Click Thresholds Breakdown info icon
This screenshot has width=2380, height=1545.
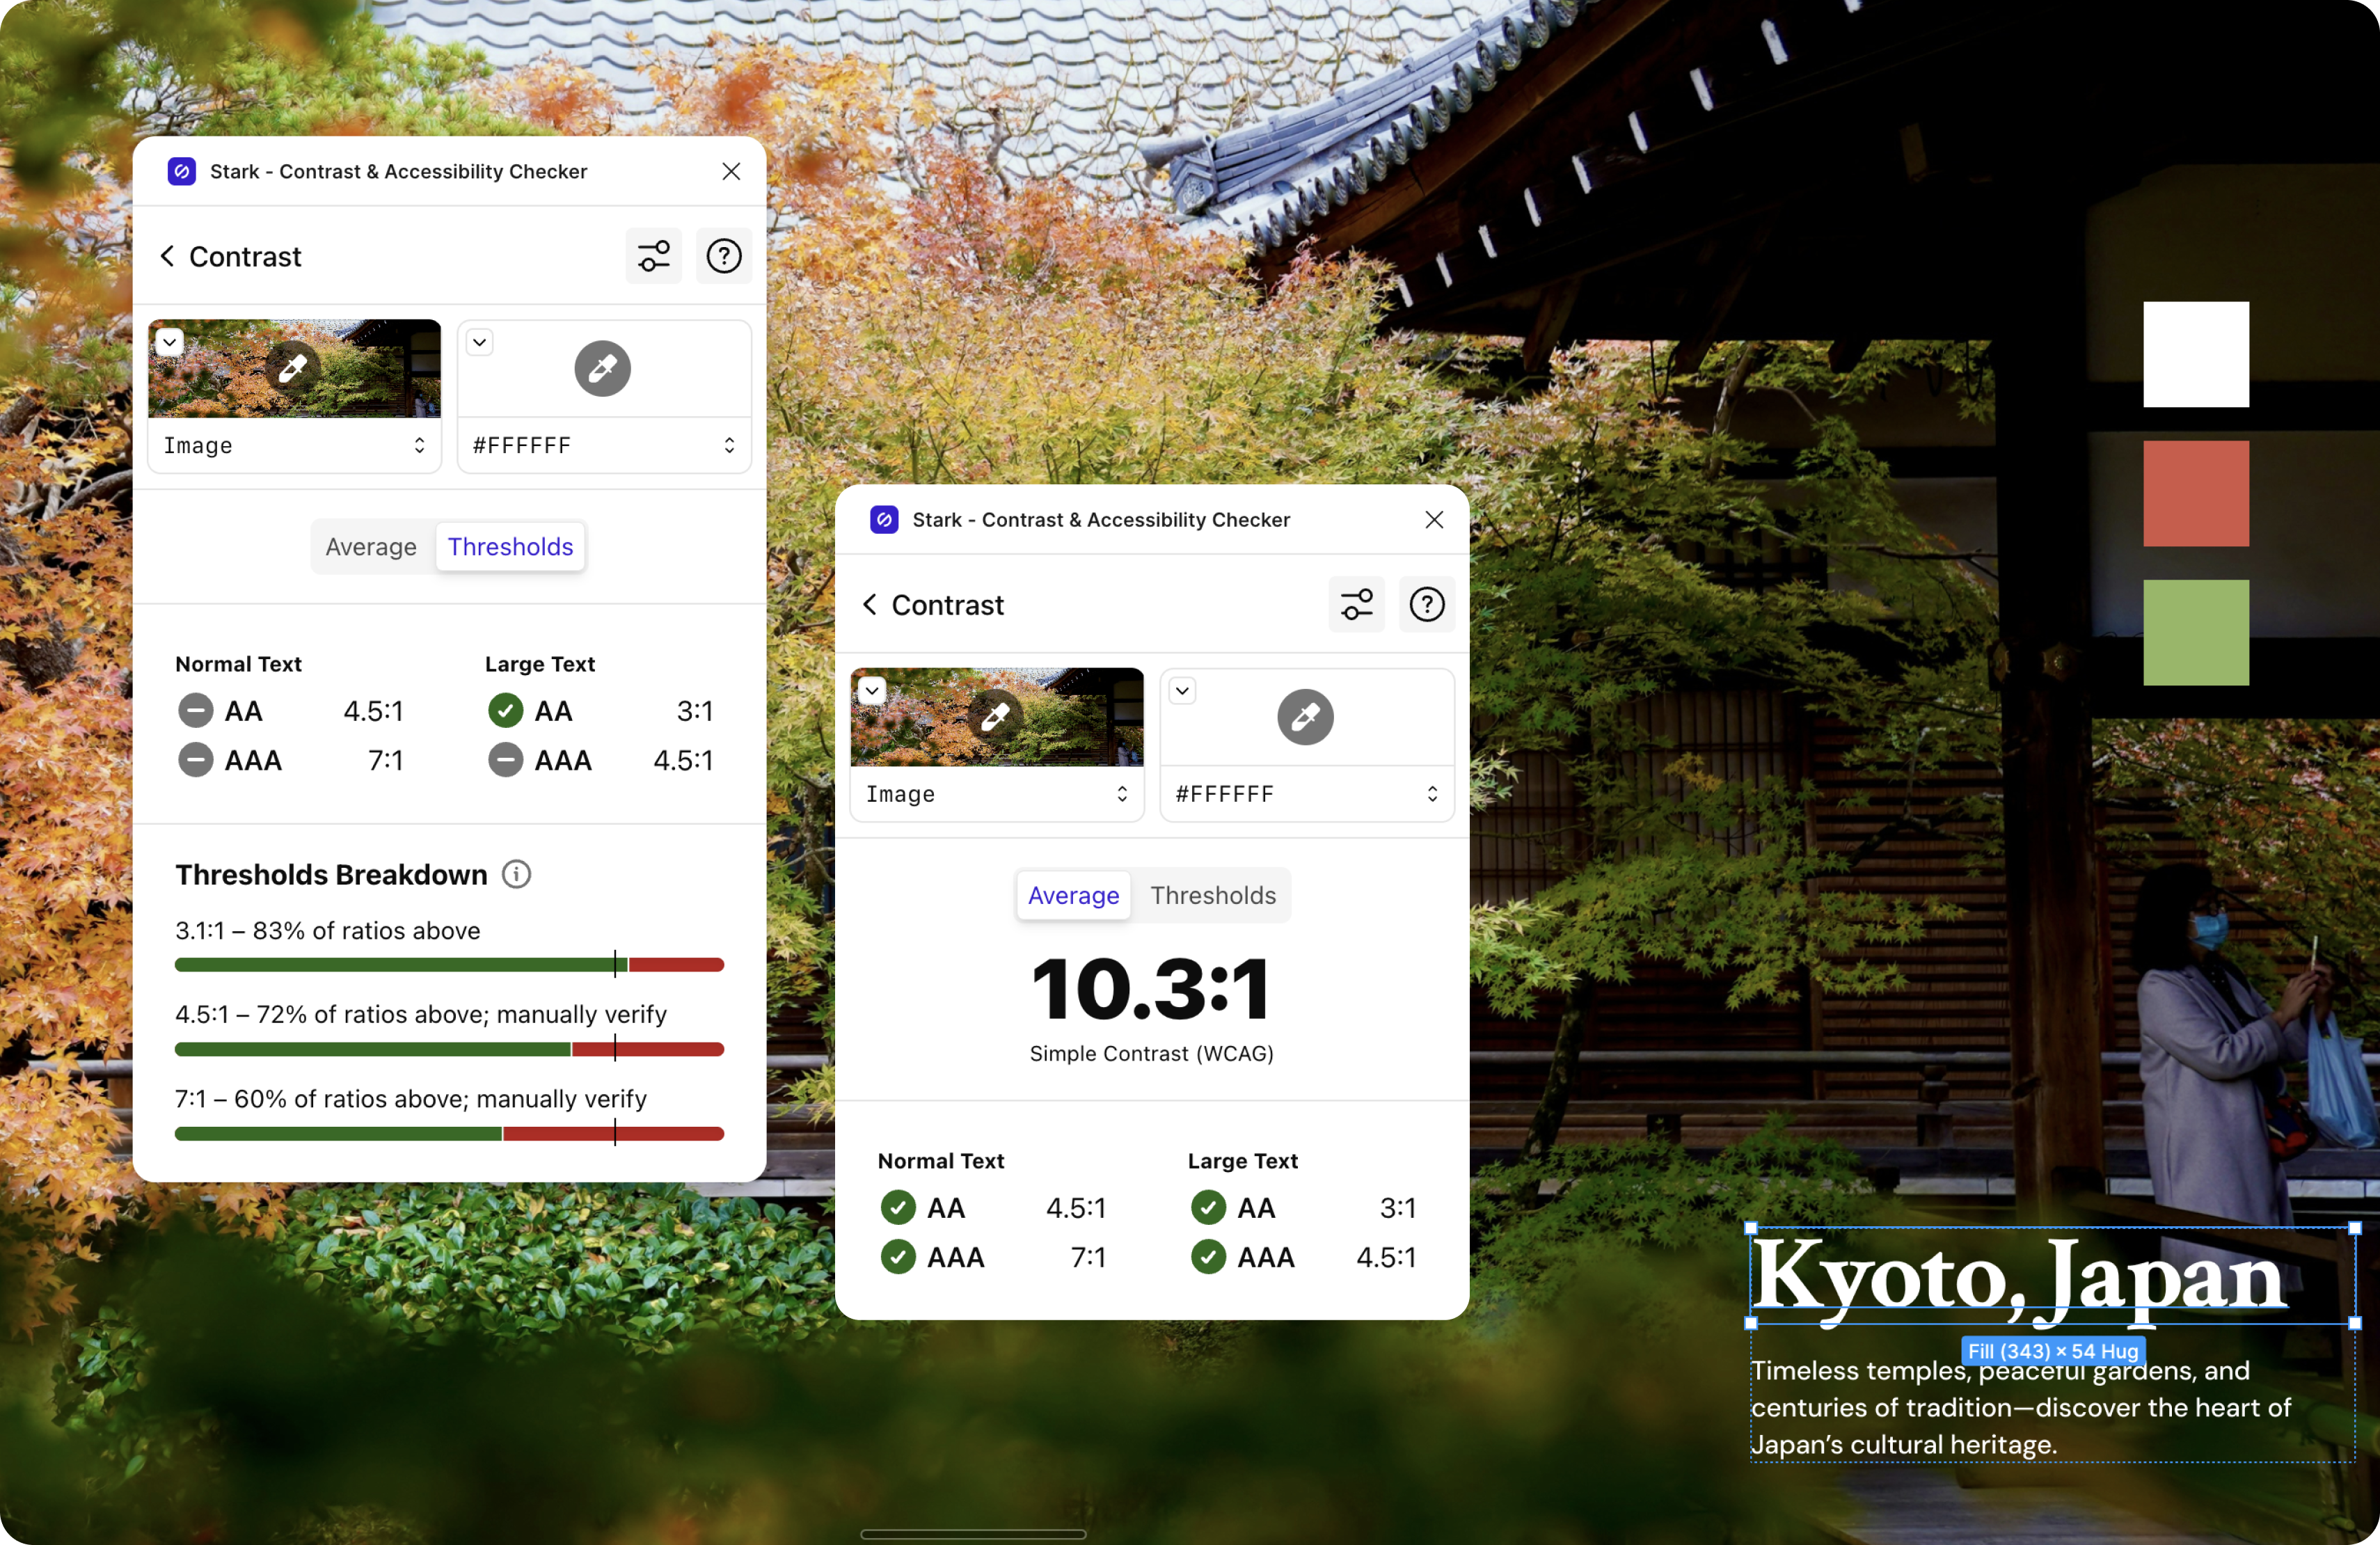point(516,874)
